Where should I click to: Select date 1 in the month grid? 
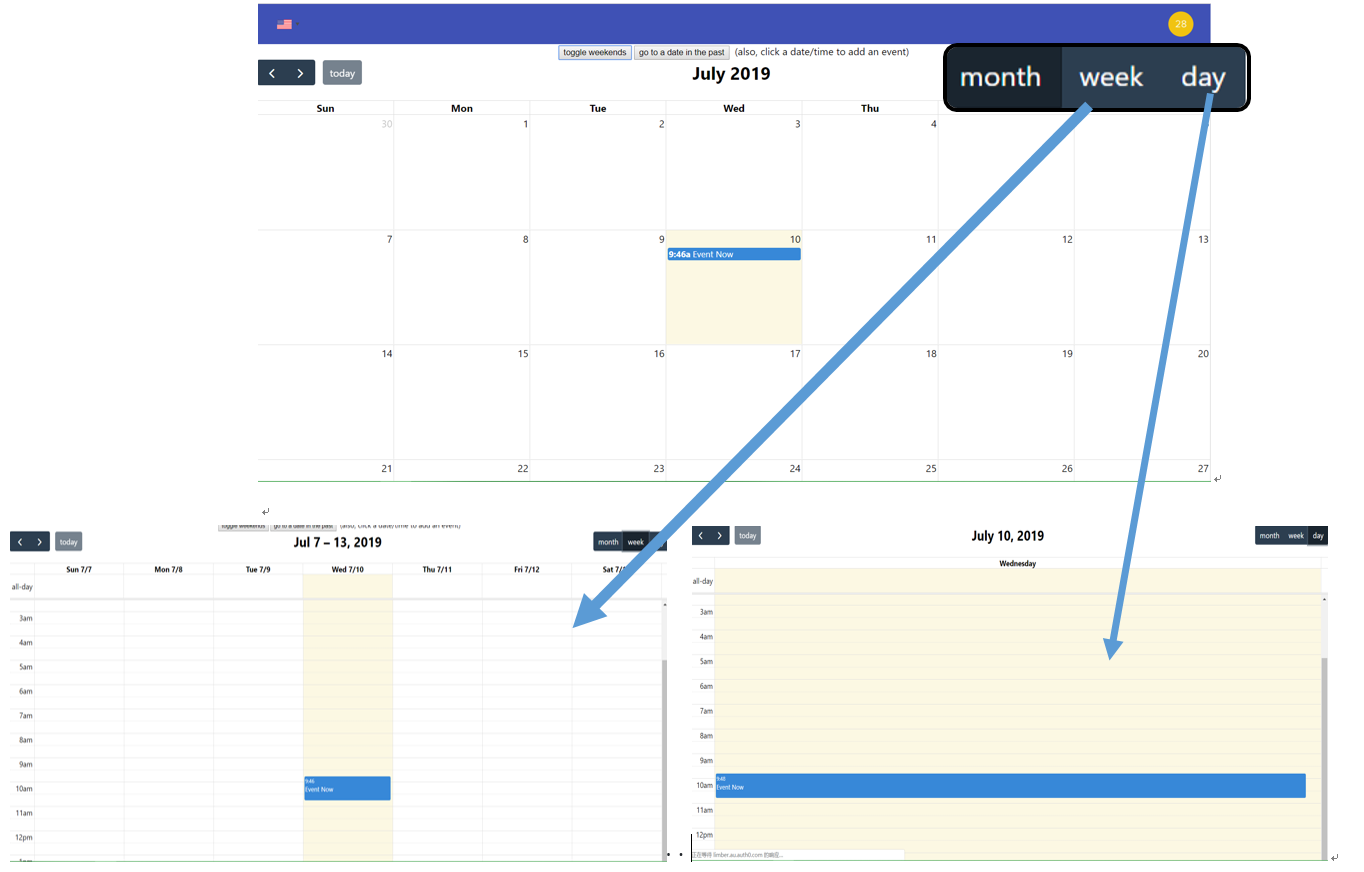pos(525,124)
